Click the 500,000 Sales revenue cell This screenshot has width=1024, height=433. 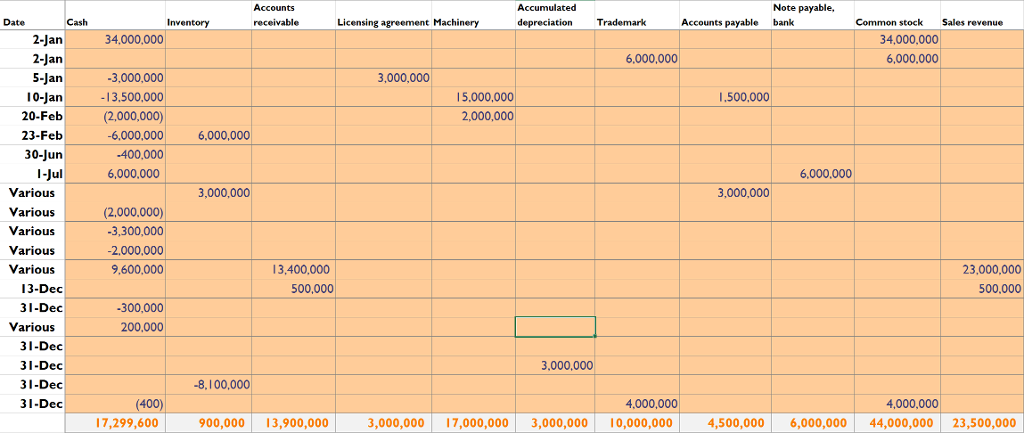pyautogui.click(x=982, y=289)
